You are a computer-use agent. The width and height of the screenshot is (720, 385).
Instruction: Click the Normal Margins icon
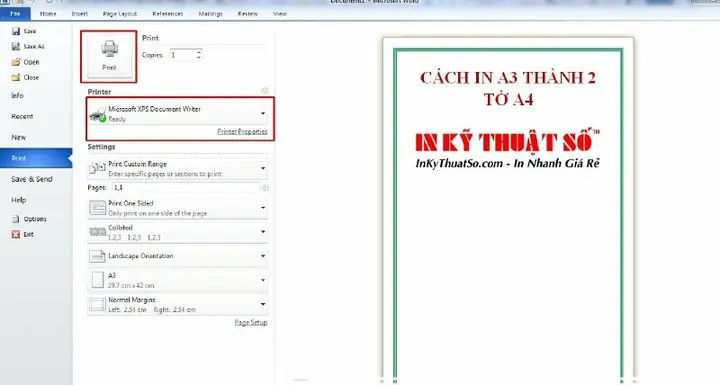pyautogui.click(x=97, y=304)
